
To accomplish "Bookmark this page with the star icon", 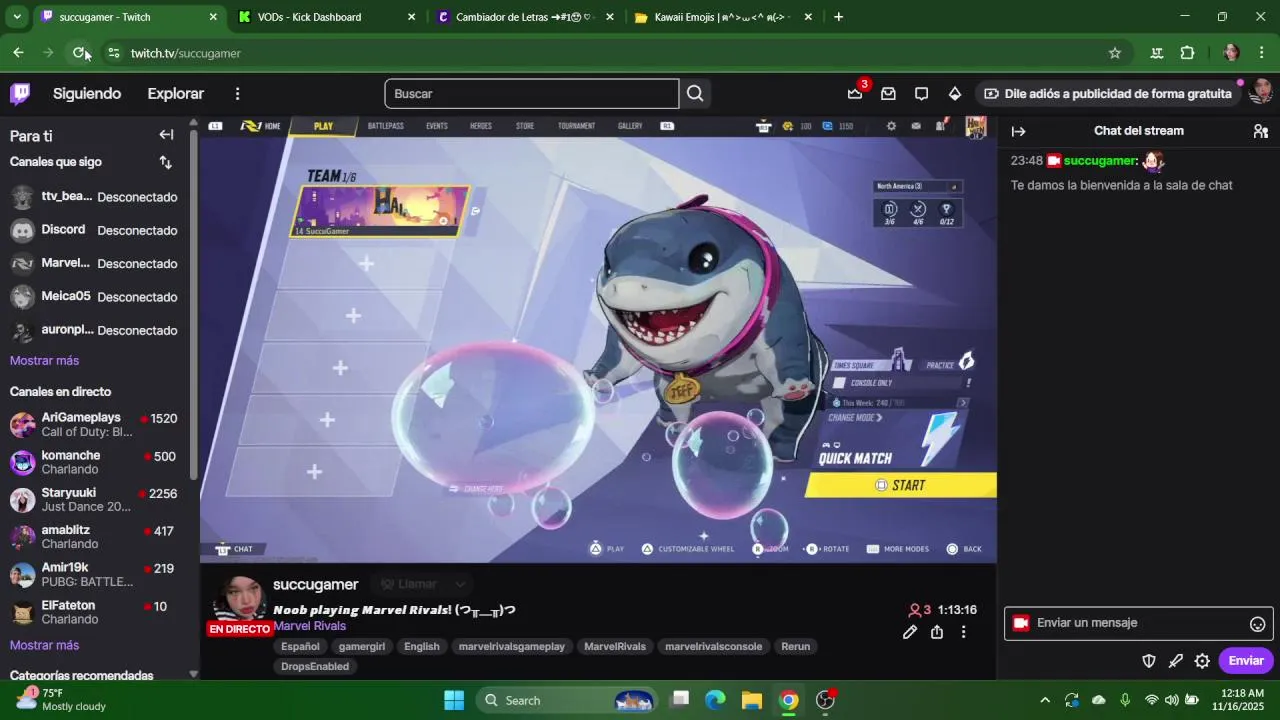I will pos(1115,53).
